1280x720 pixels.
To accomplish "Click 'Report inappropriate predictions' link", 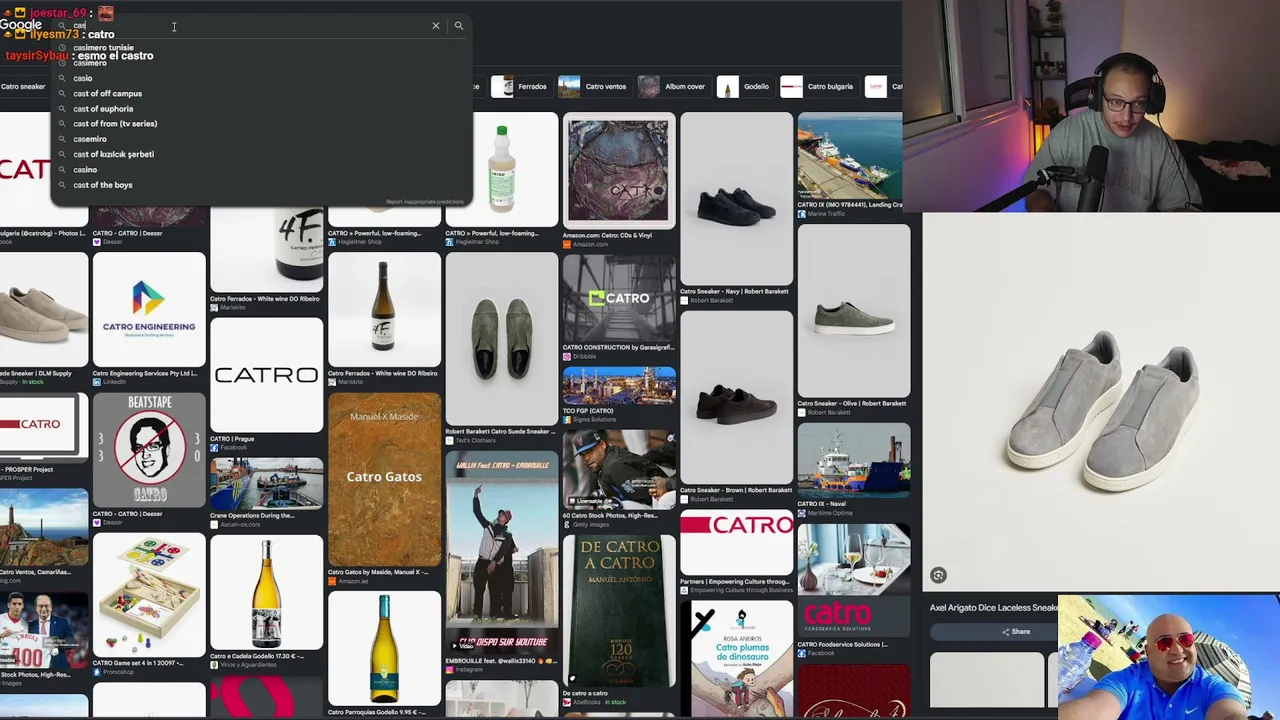I will click(425, 202).
